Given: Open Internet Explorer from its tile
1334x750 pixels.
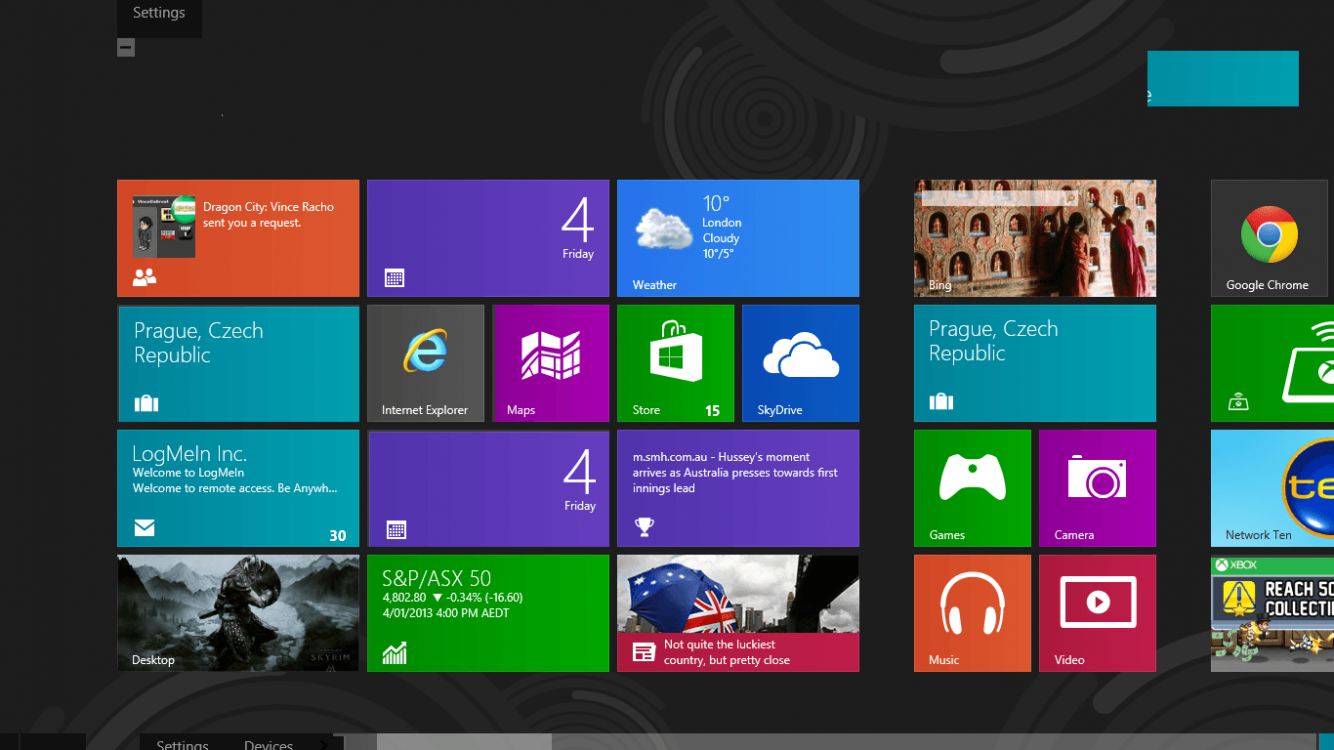Looking at the screenshot, I should tap(425, 362).
